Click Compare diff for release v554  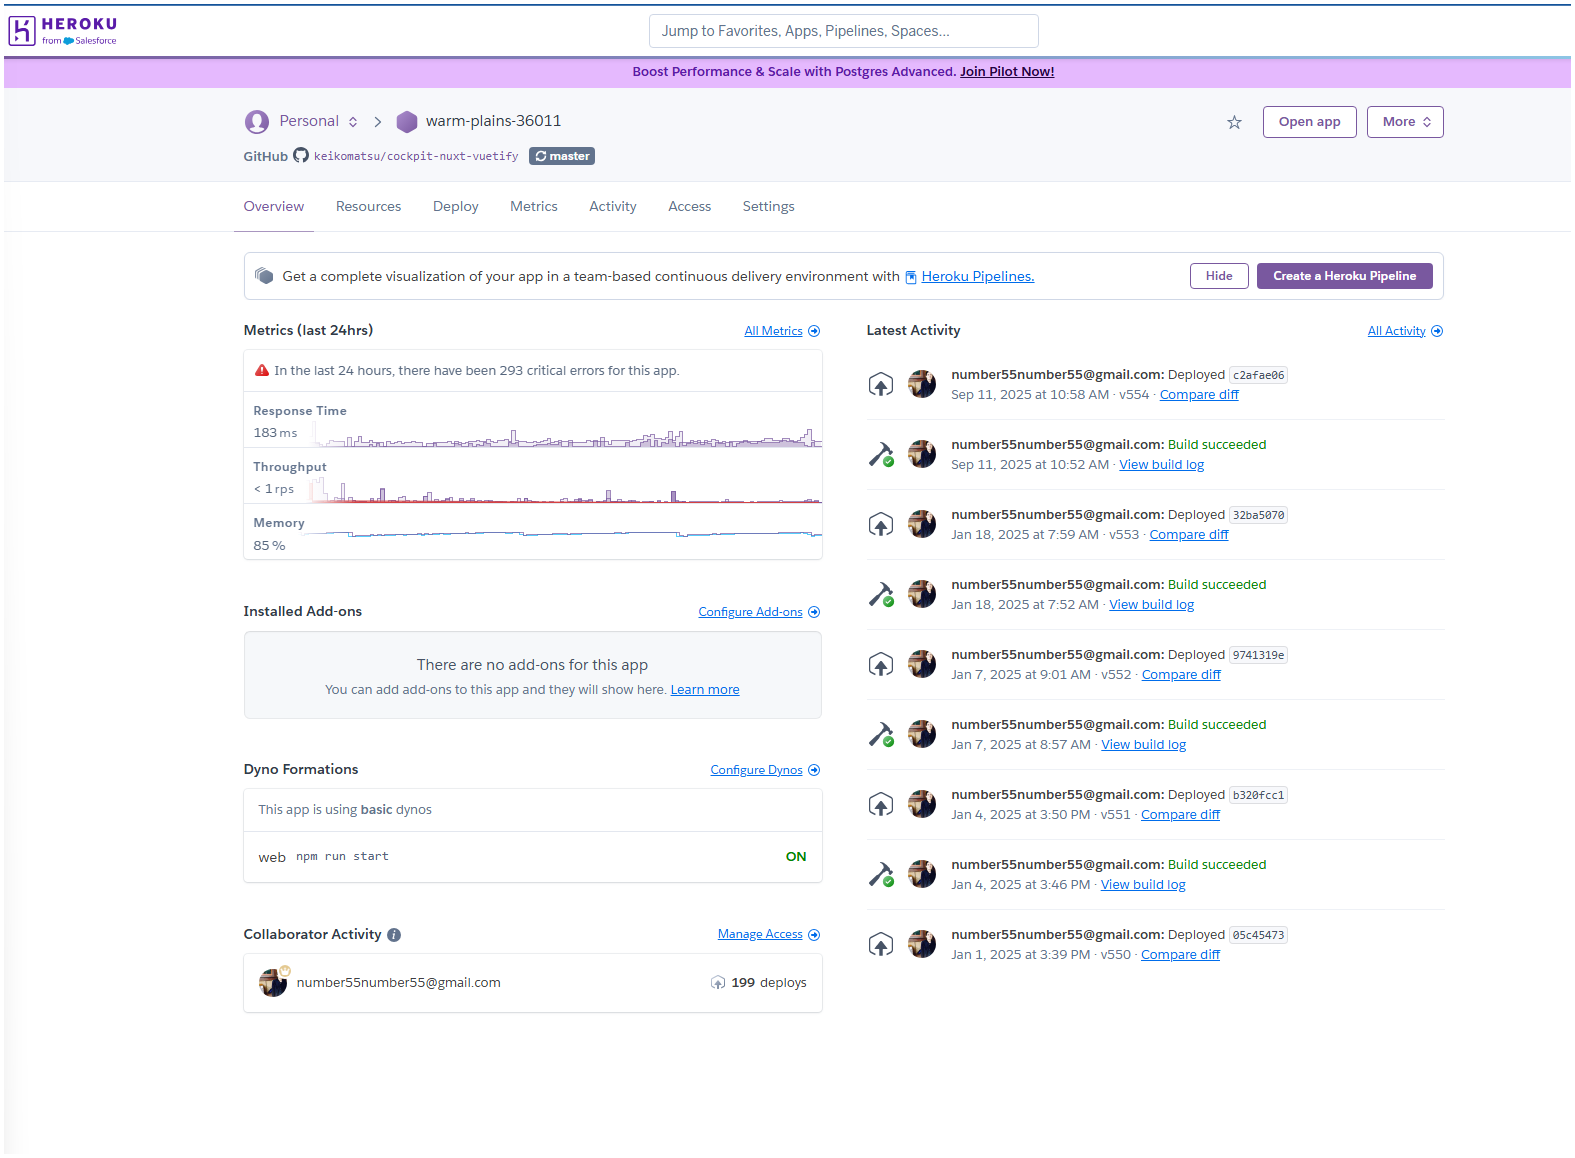coord(1199,395)
